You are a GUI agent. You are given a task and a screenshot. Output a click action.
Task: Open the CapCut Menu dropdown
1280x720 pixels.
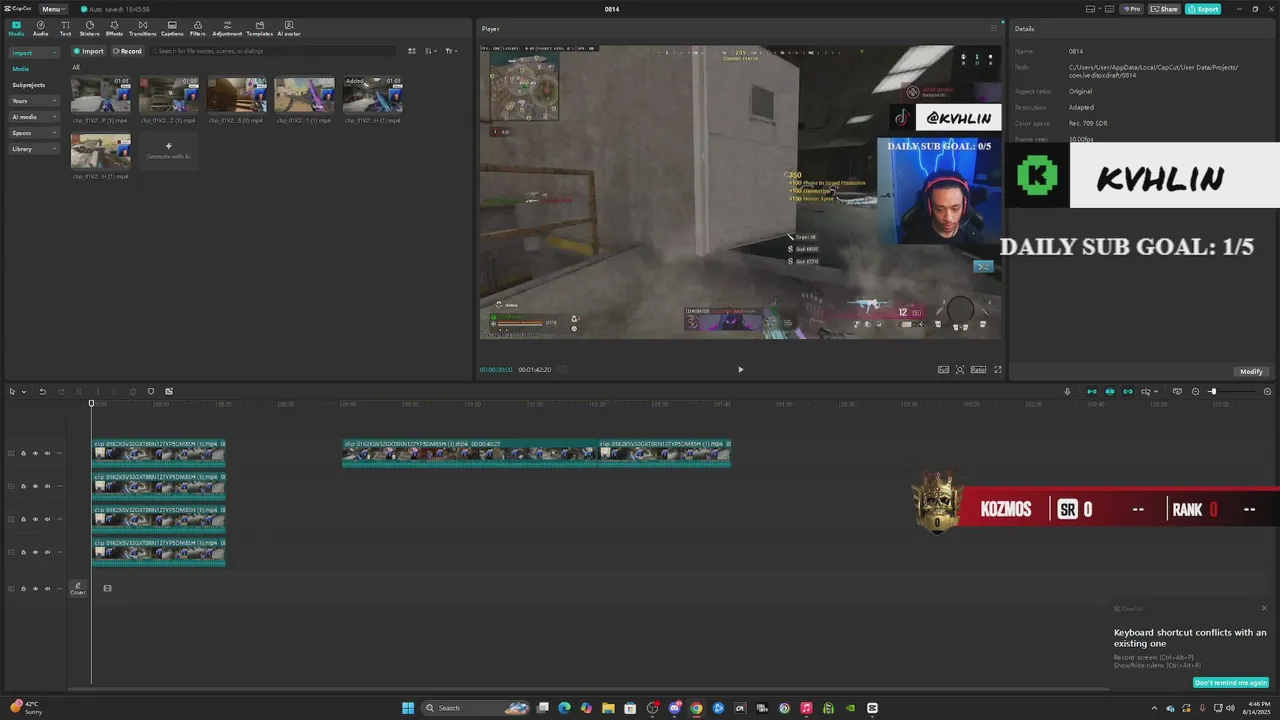pyautogui.click(x=51, y=9)
